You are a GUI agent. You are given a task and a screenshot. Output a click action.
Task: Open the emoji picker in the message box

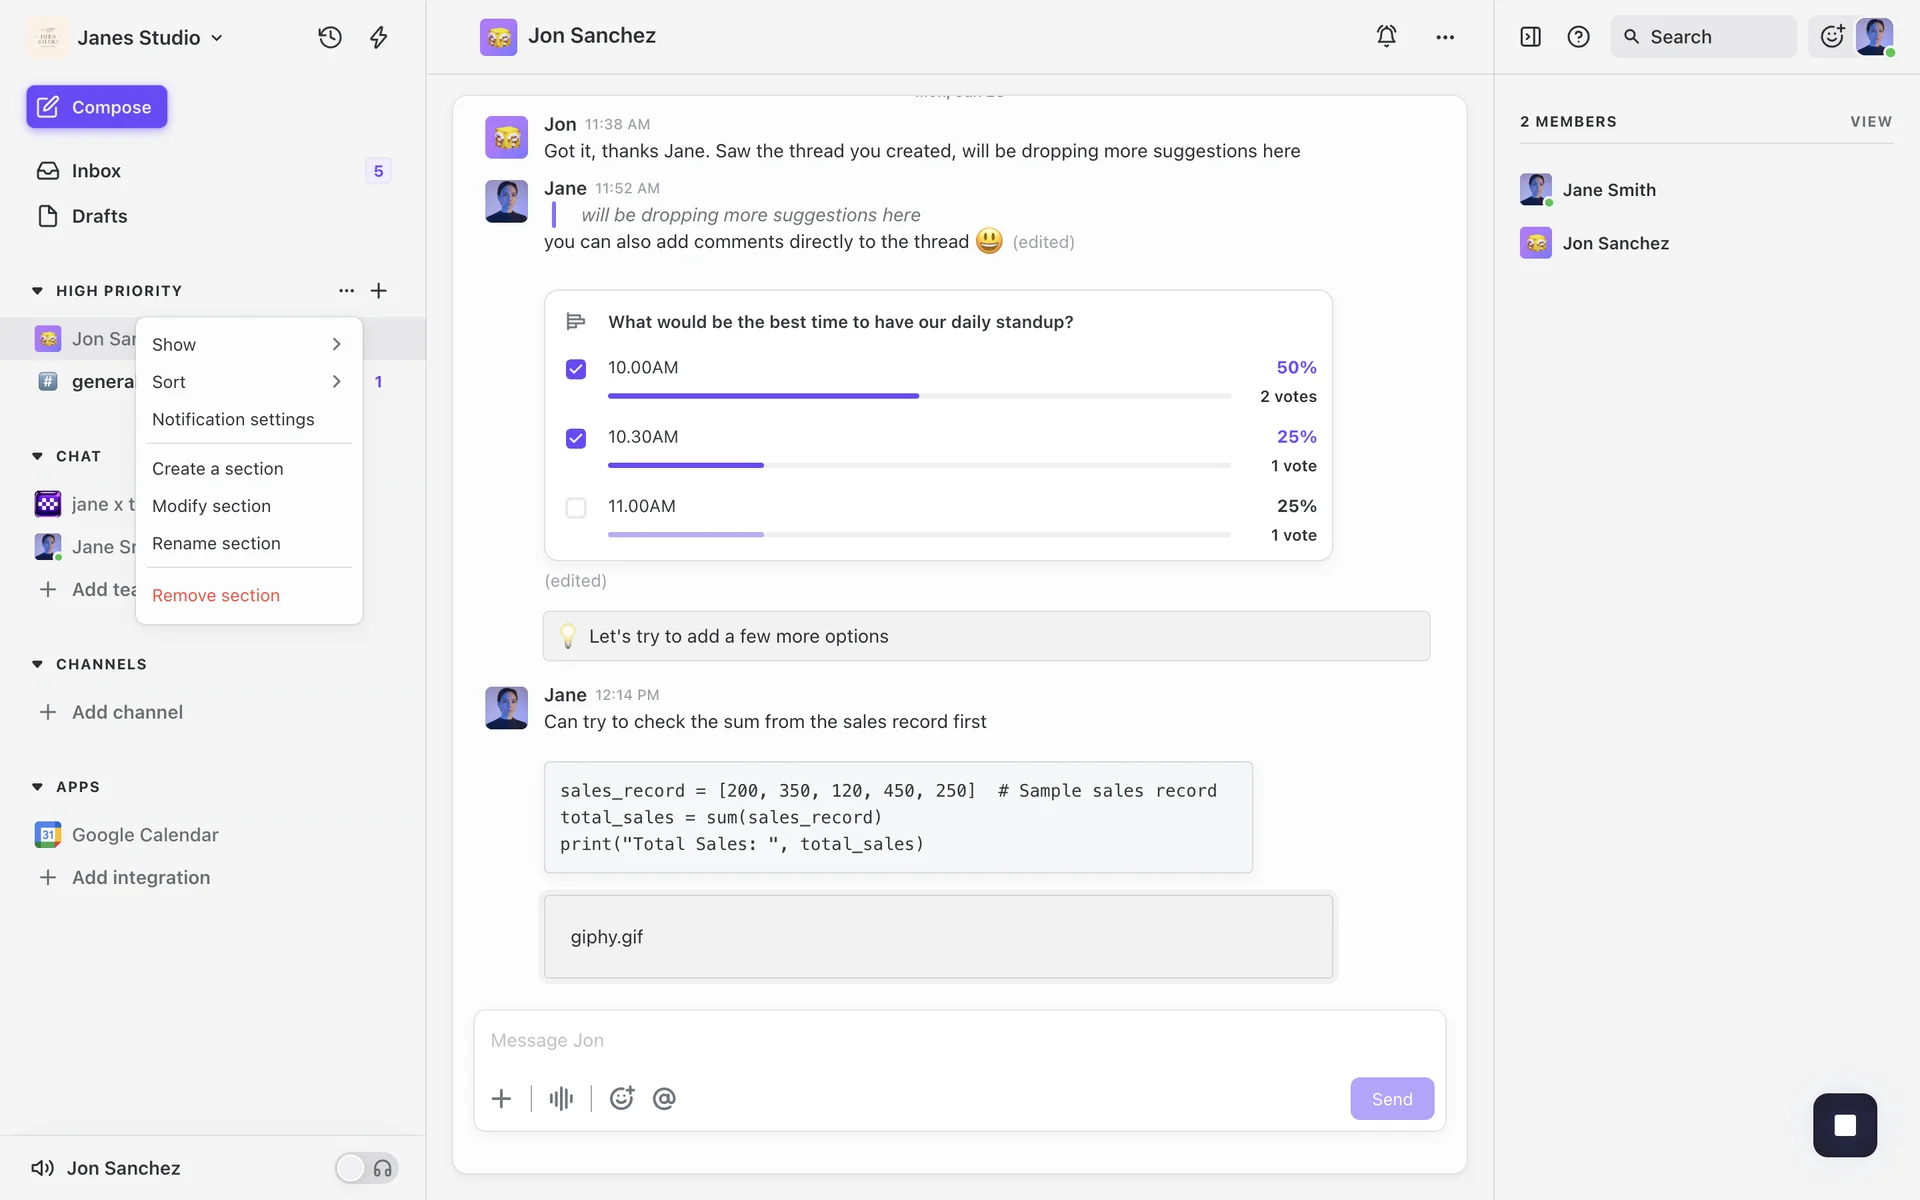pos(622,1099)
